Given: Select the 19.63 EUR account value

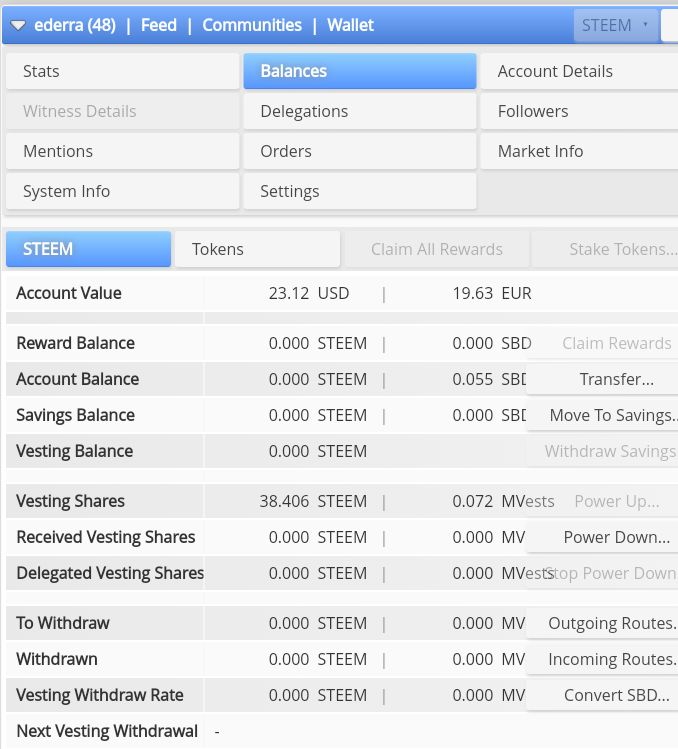Looking at the screenshot, I should (x=492, y=293).
